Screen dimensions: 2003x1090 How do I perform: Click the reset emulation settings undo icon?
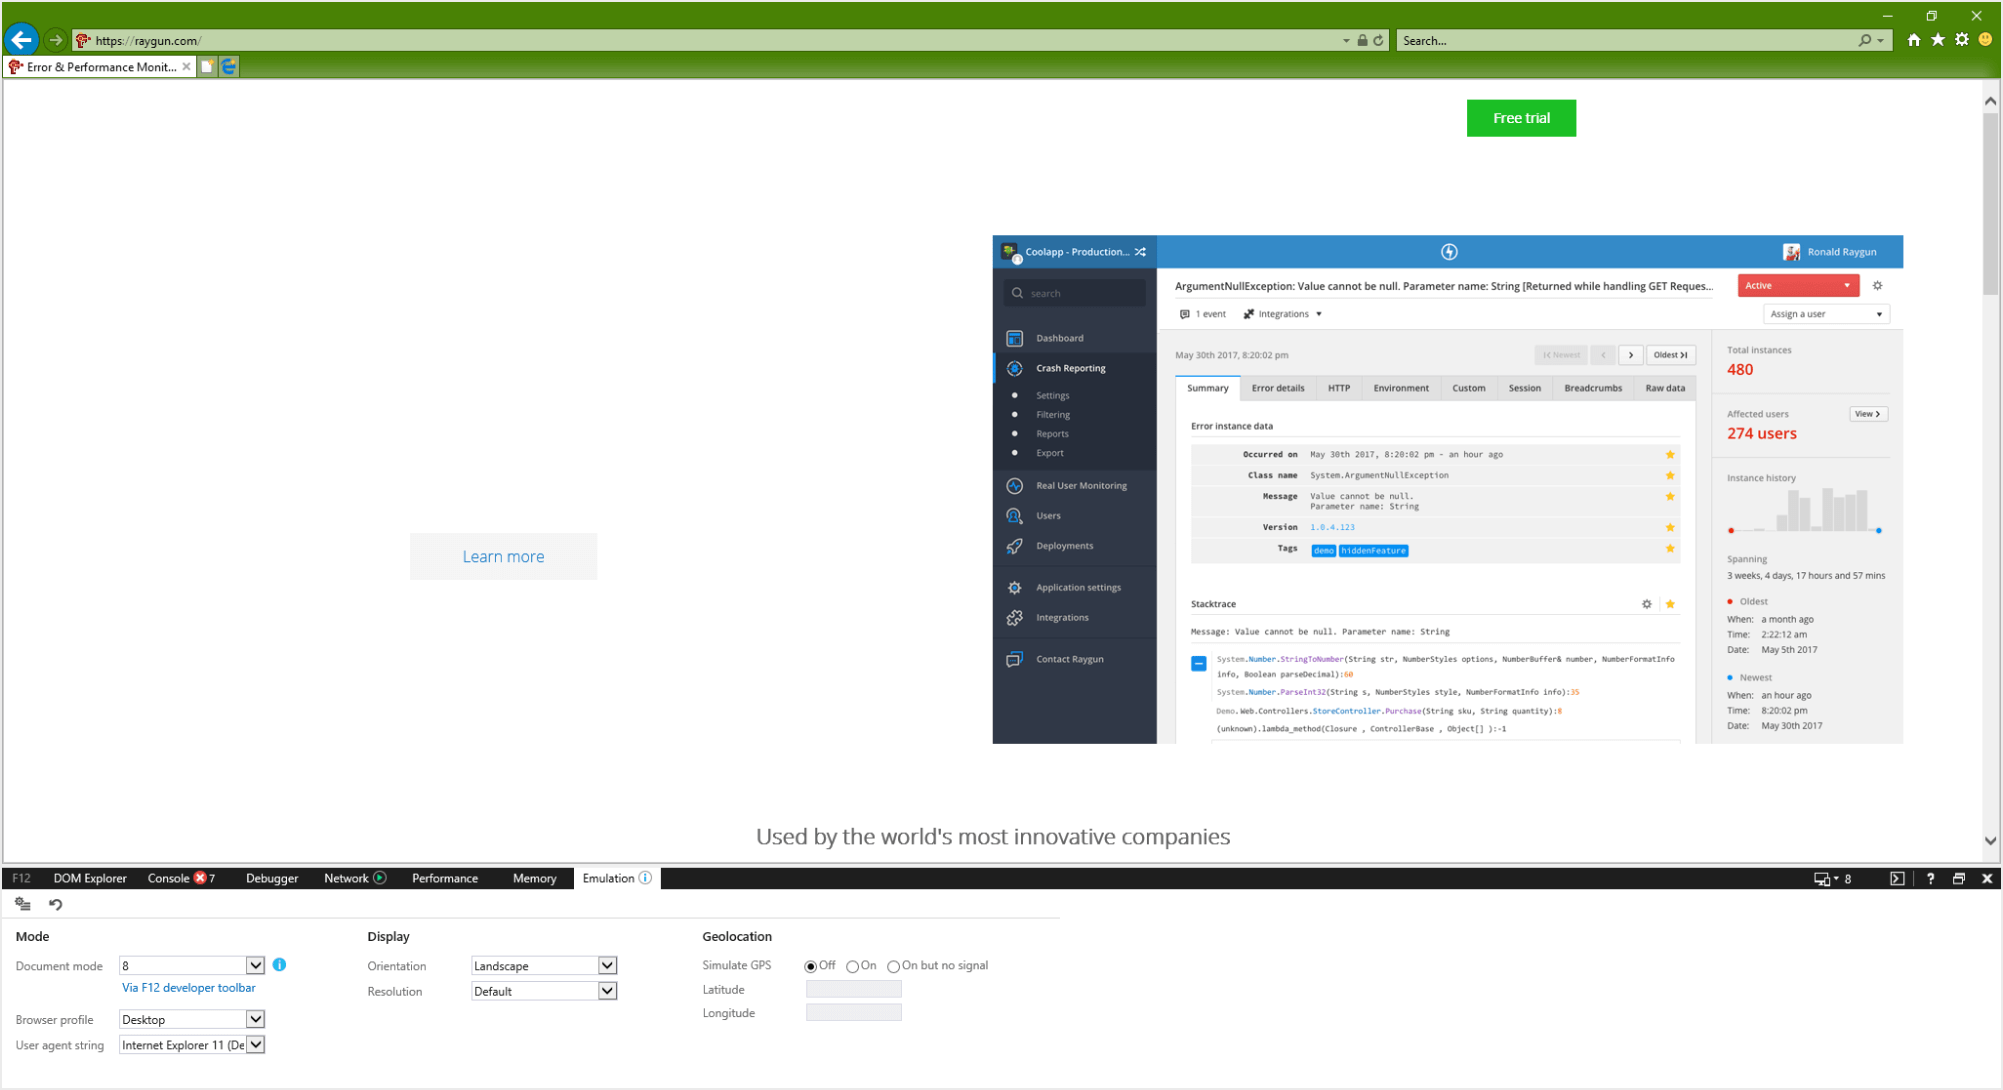point(56,904)
